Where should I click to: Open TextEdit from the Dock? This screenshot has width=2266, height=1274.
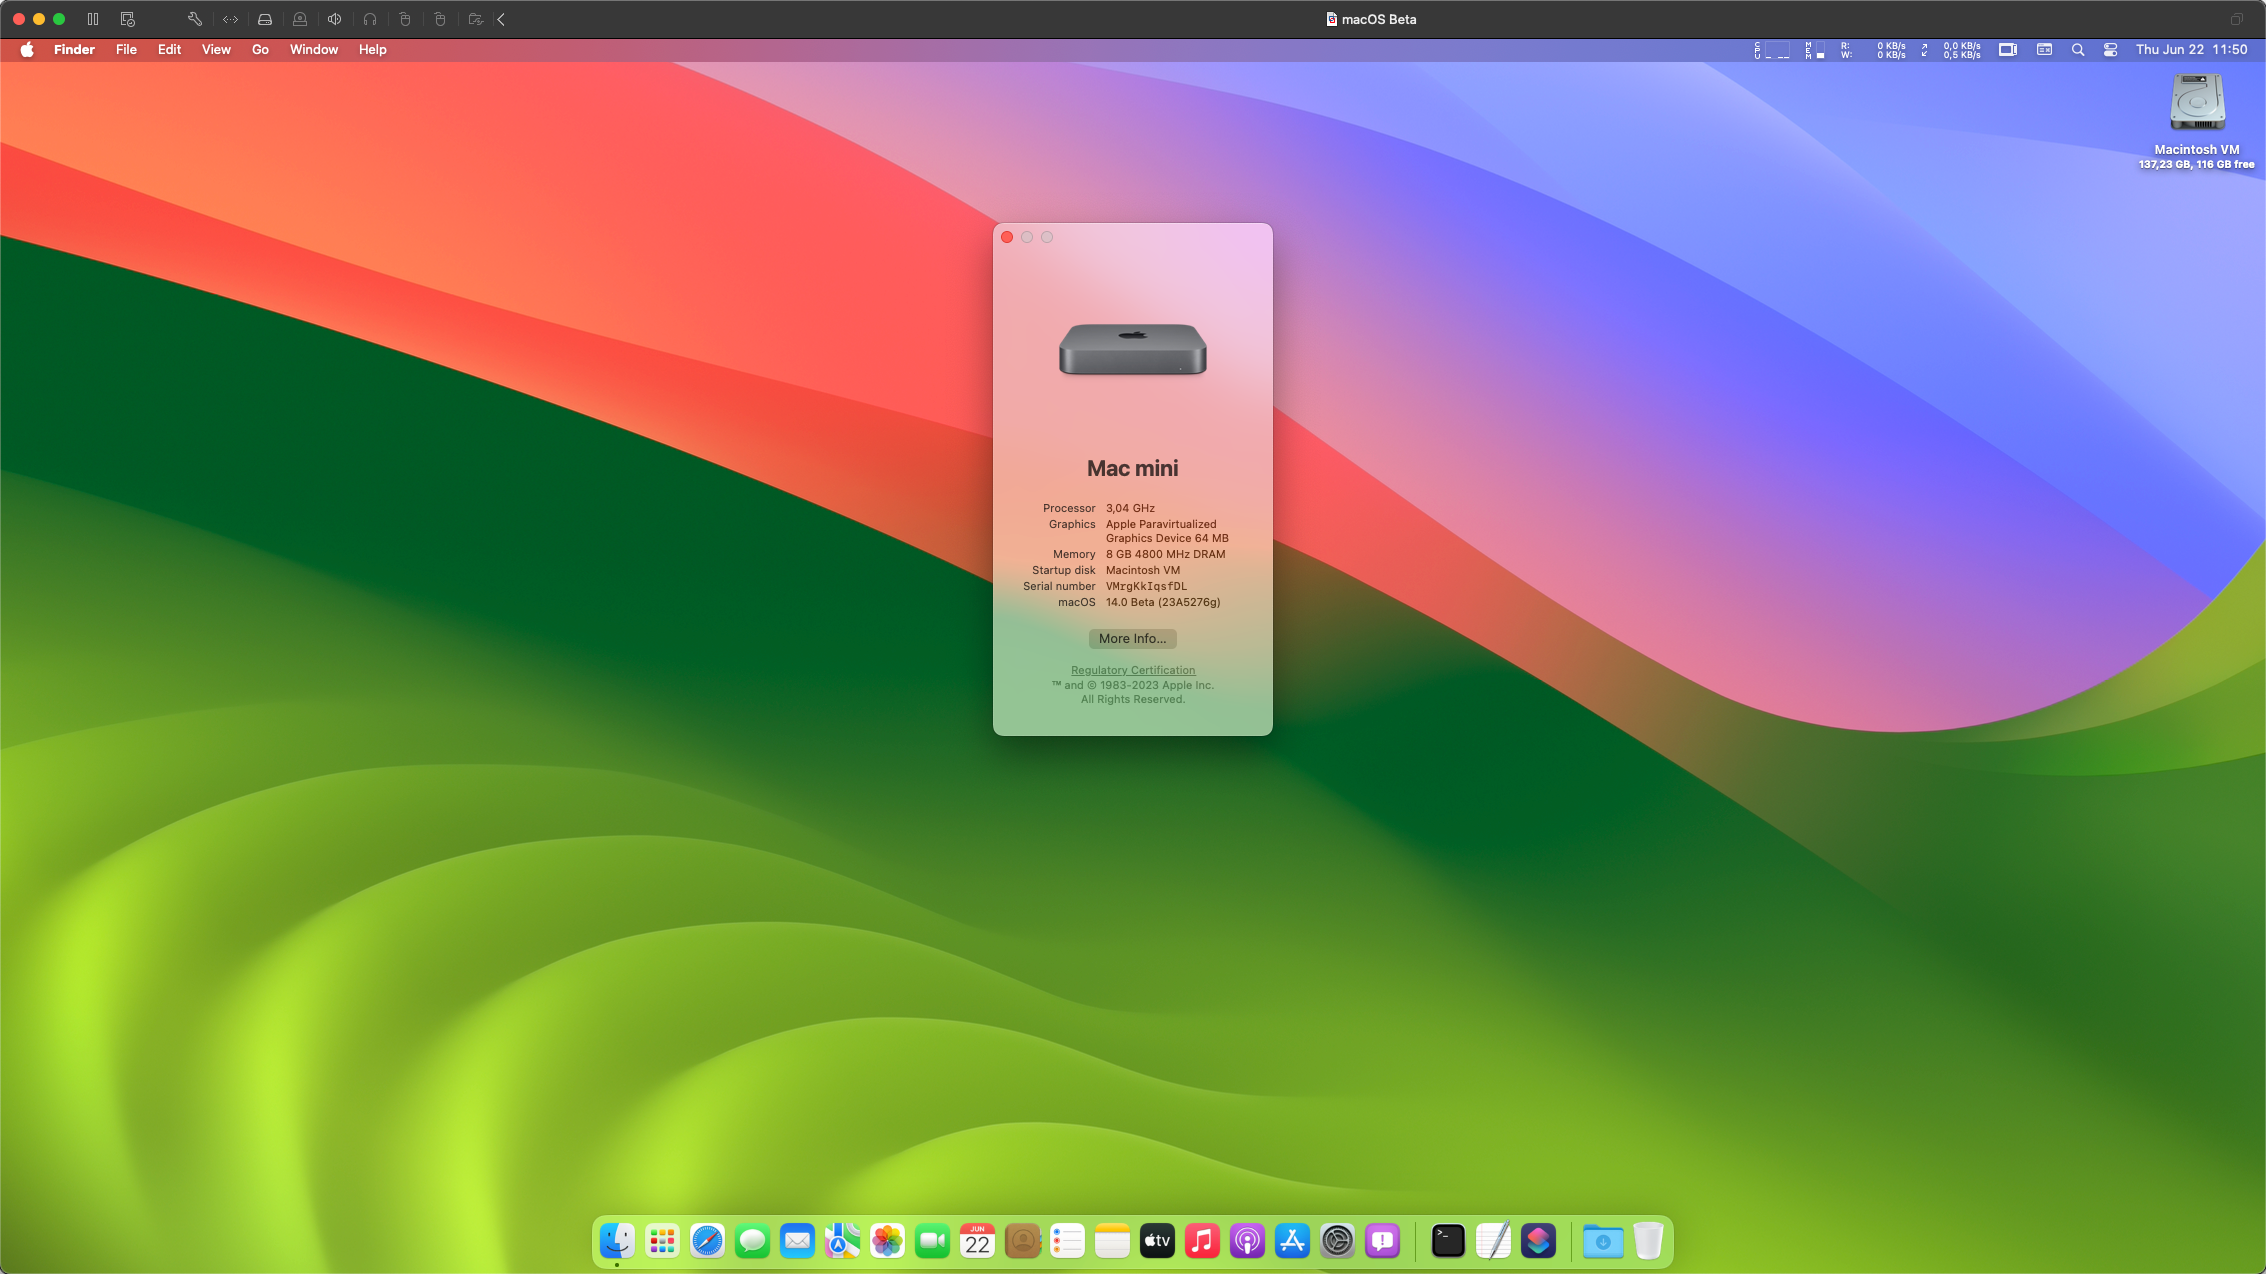tap(1493, 1242)
